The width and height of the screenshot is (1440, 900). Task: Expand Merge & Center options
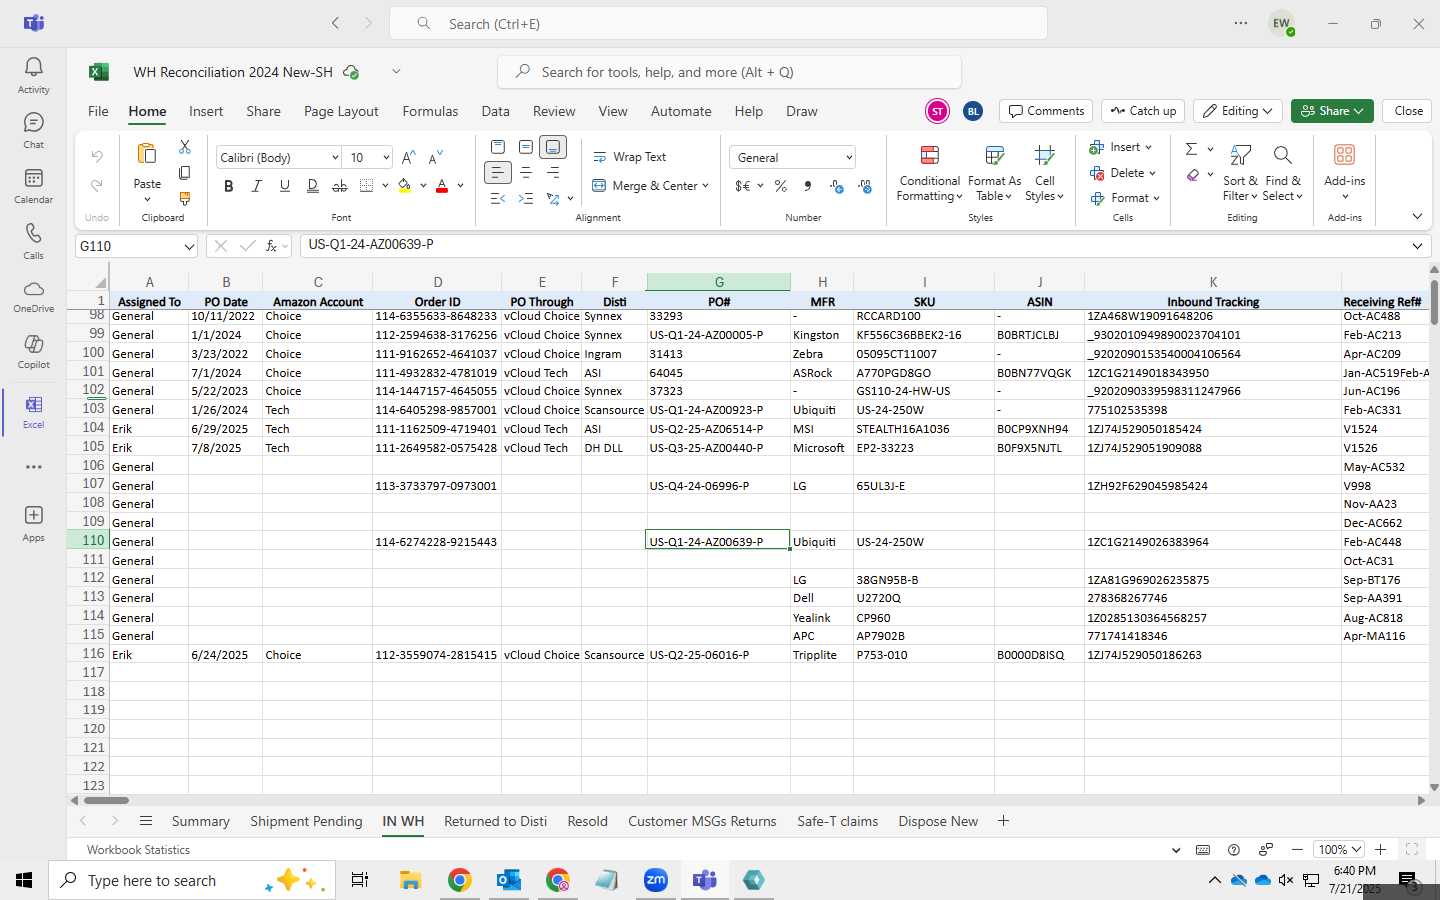click(705, 186)
